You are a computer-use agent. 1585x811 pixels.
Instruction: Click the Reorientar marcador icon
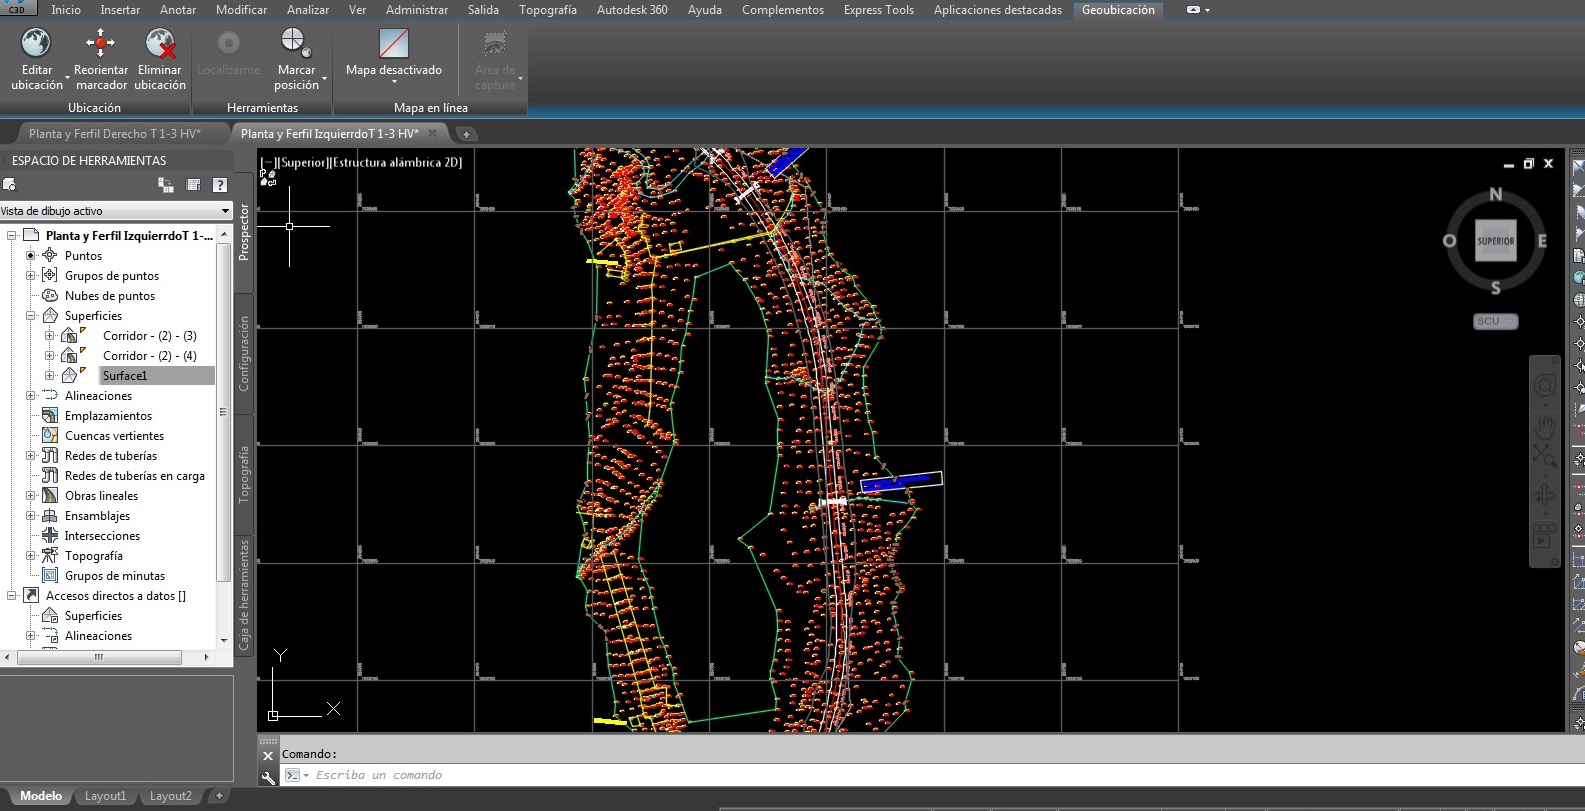[100, 43]
